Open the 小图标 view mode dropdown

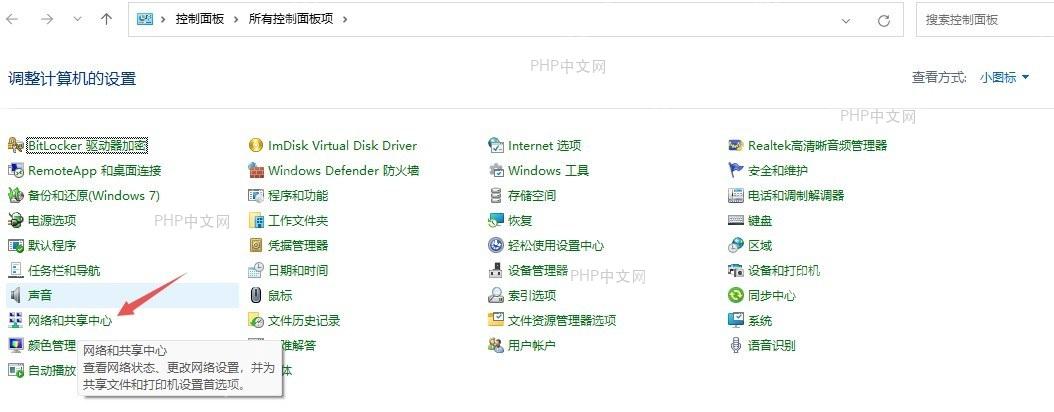pos(1004,77)
